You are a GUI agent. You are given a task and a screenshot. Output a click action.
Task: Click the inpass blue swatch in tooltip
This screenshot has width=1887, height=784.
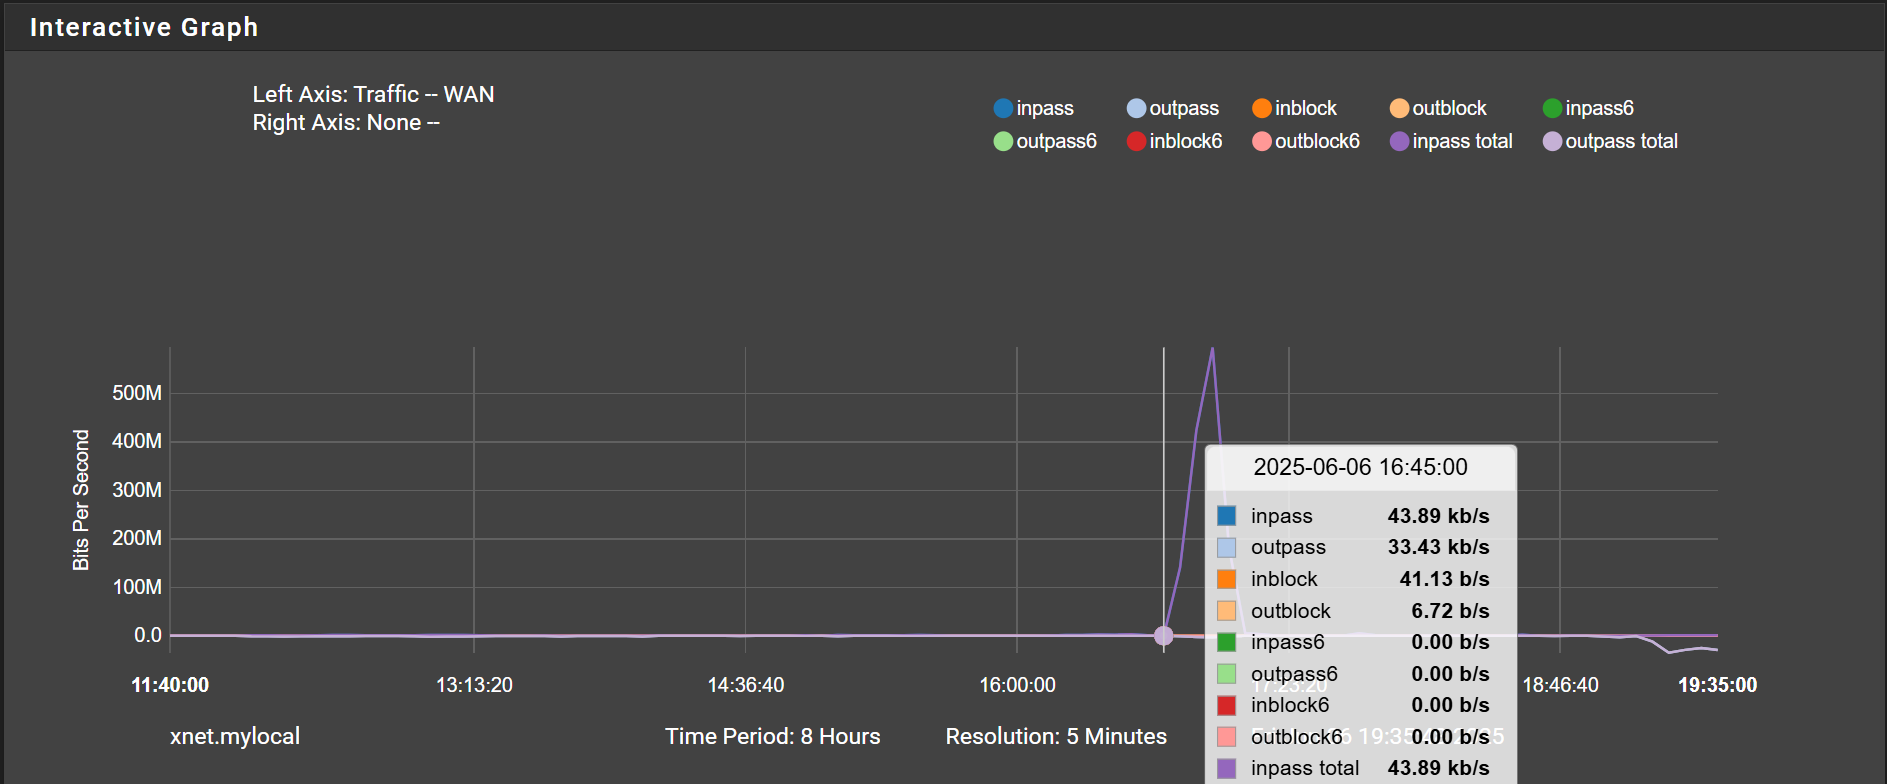pyautogui.click(x=1226, y=516)
